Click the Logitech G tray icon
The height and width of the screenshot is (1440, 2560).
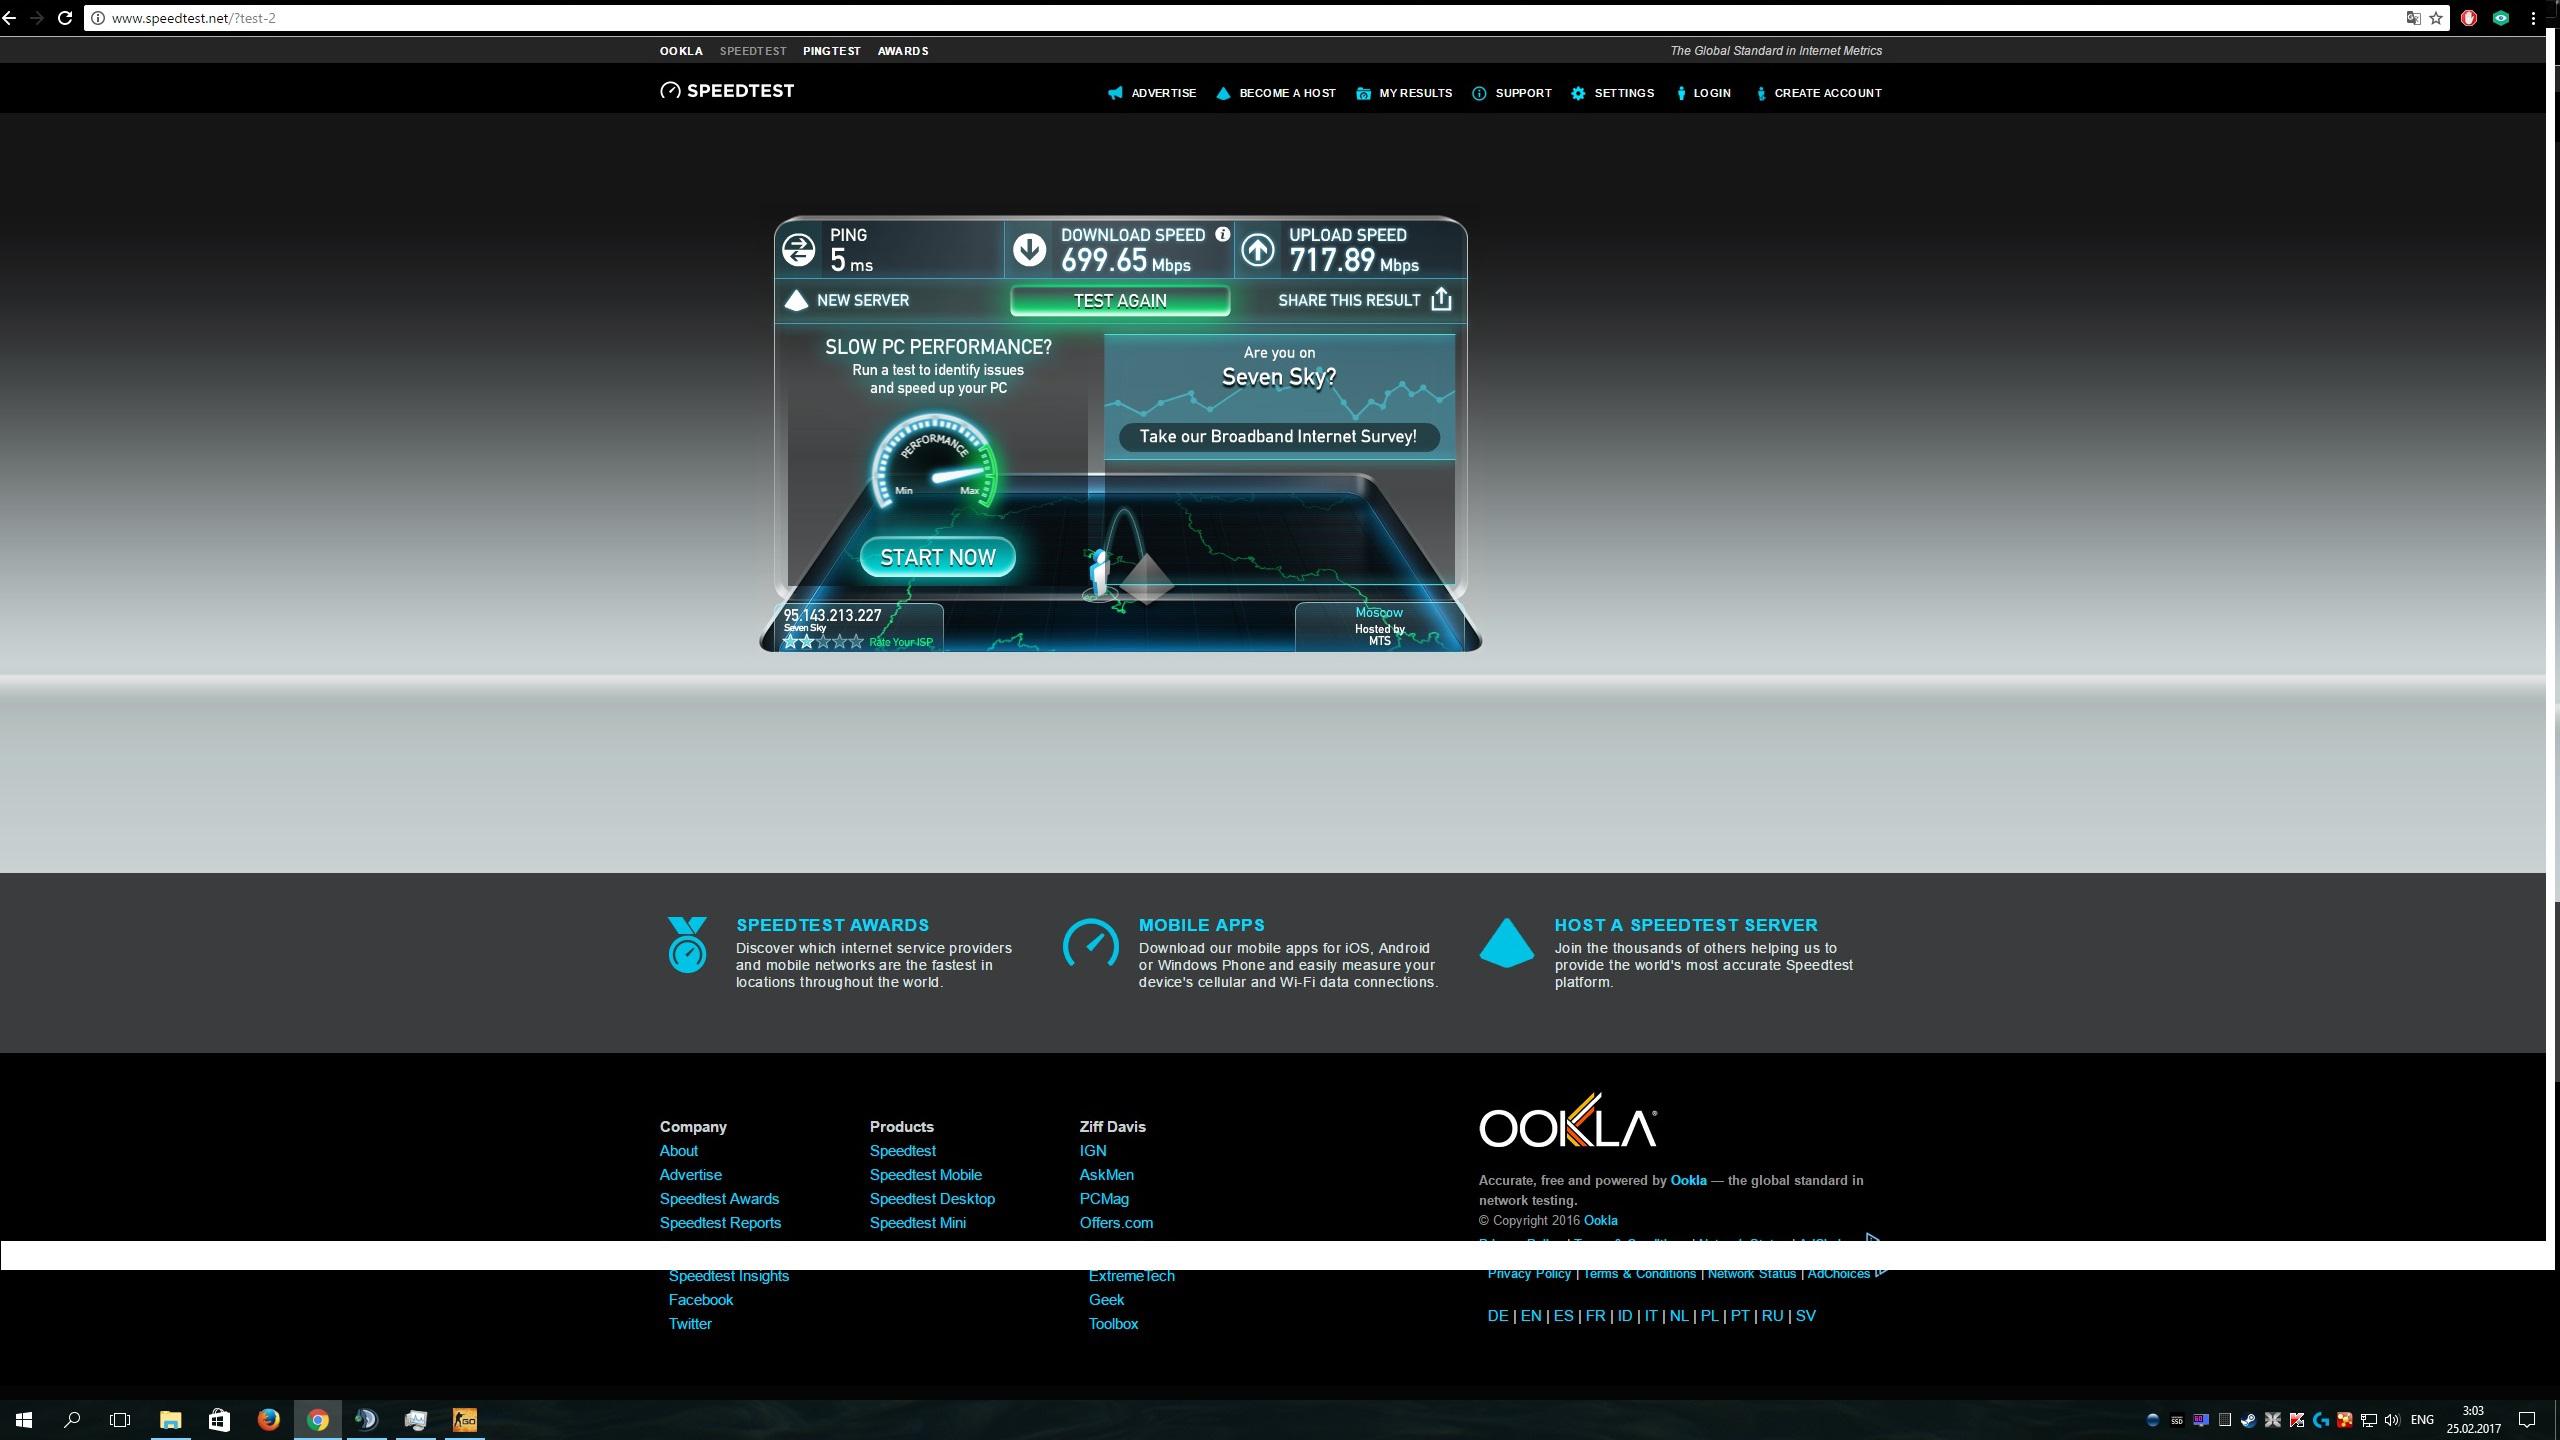pyautogui.click(x=2321, y=1420)
